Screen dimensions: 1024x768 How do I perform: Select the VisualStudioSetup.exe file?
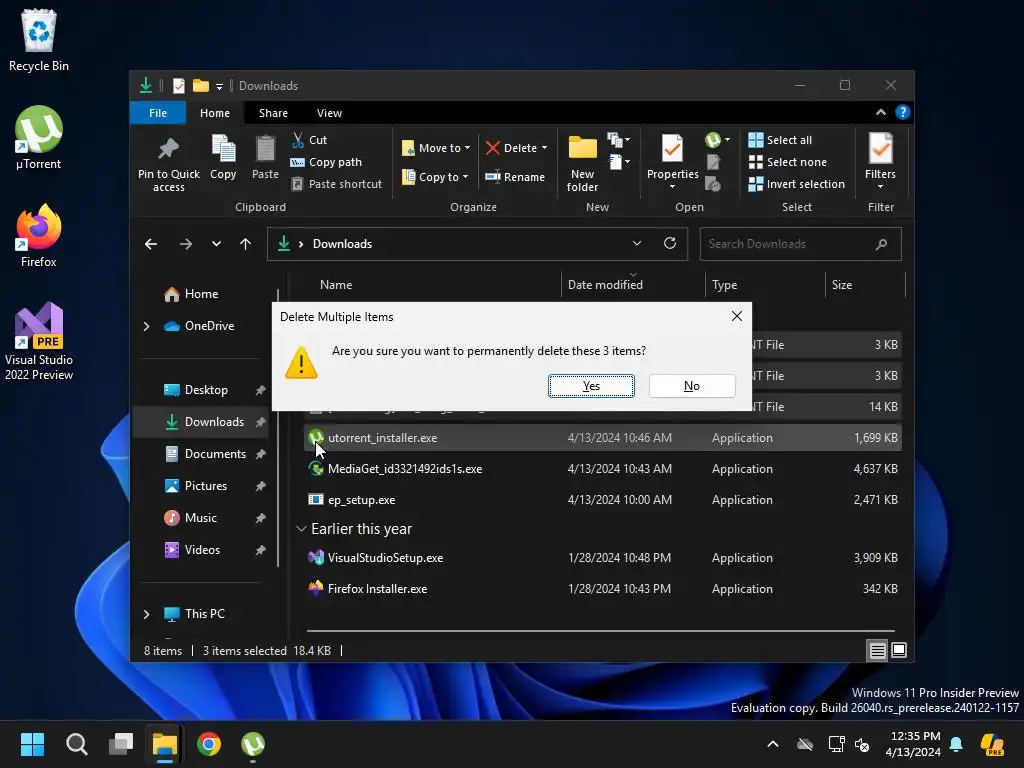[602, 558]
